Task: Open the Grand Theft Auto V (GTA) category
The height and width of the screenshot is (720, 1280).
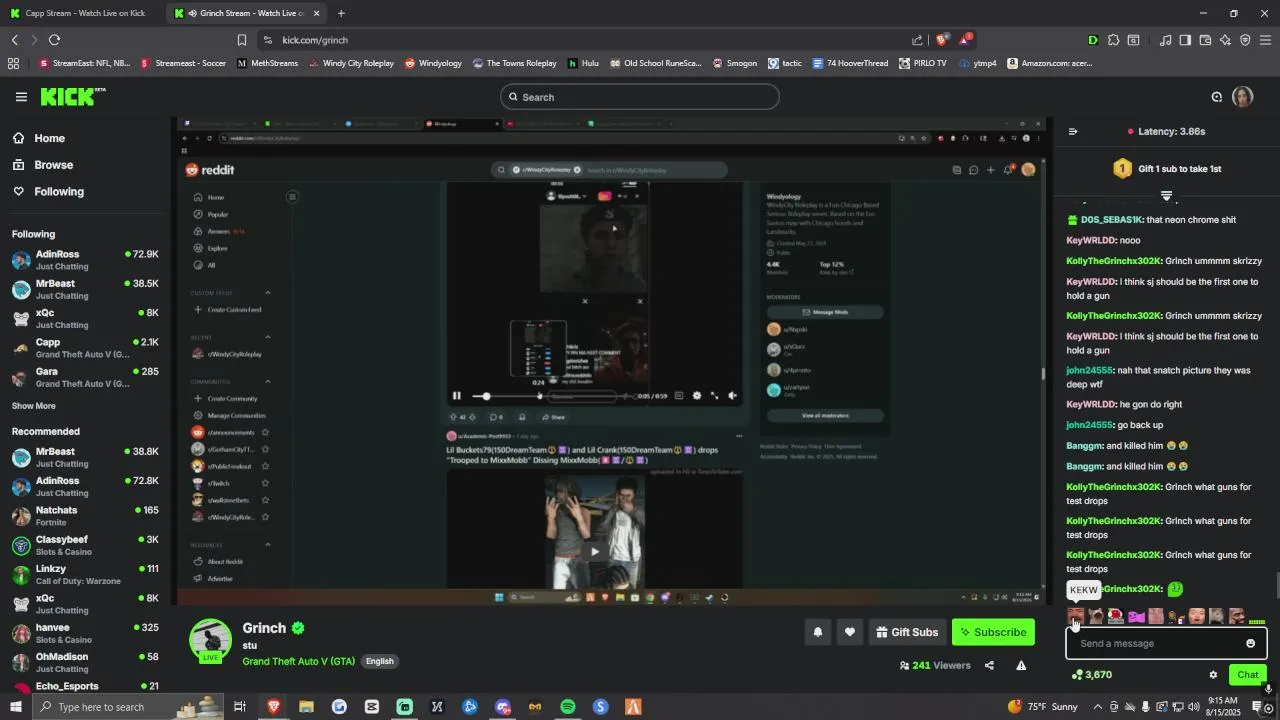Action: click(298, 661)
